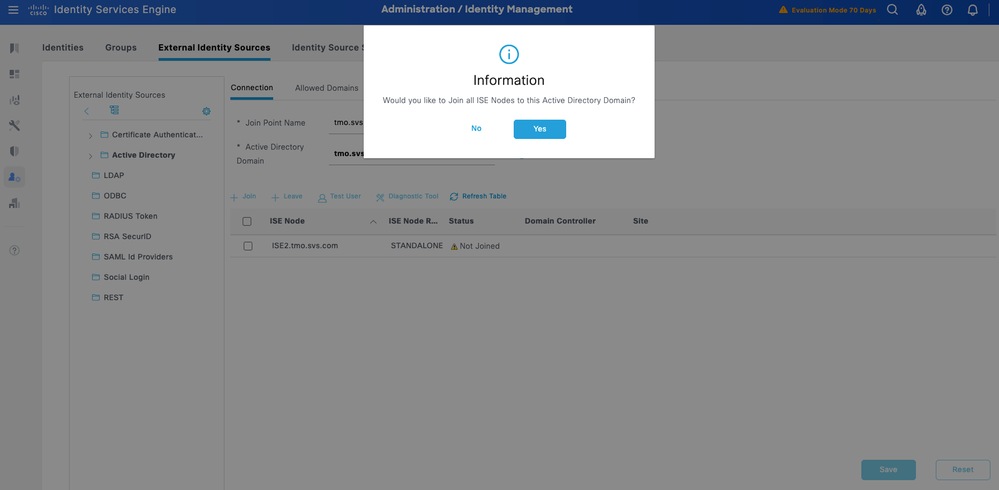Viewport: 999px width, 490px height.
Task: Select RSA SecurID in the tree
Action: (x=127, y=236)
